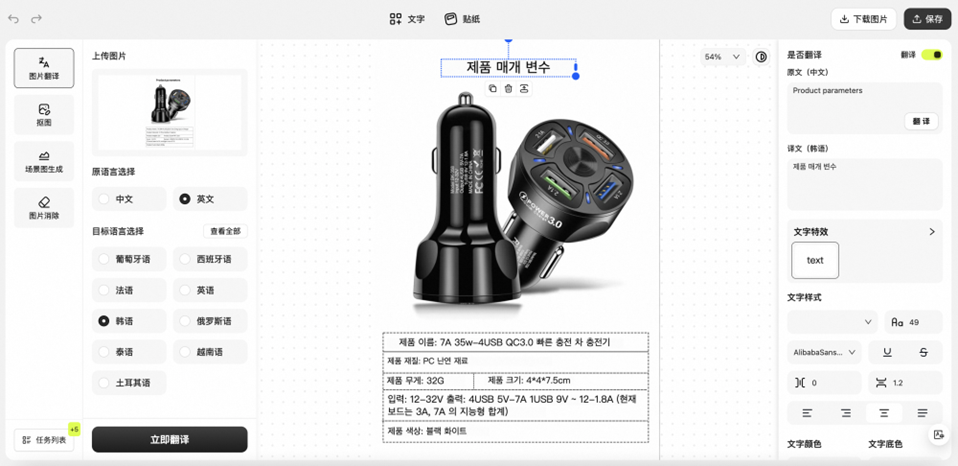Choose 泰语 as target language
This screenshot has height=466, width=958.
point(129,352)
